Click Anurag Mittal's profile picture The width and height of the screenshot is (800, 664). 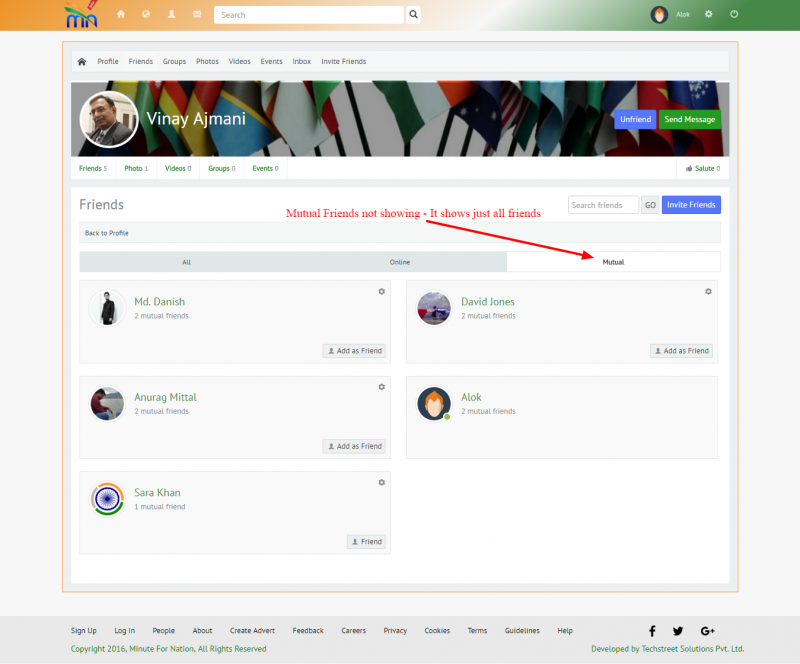(107, 403)
